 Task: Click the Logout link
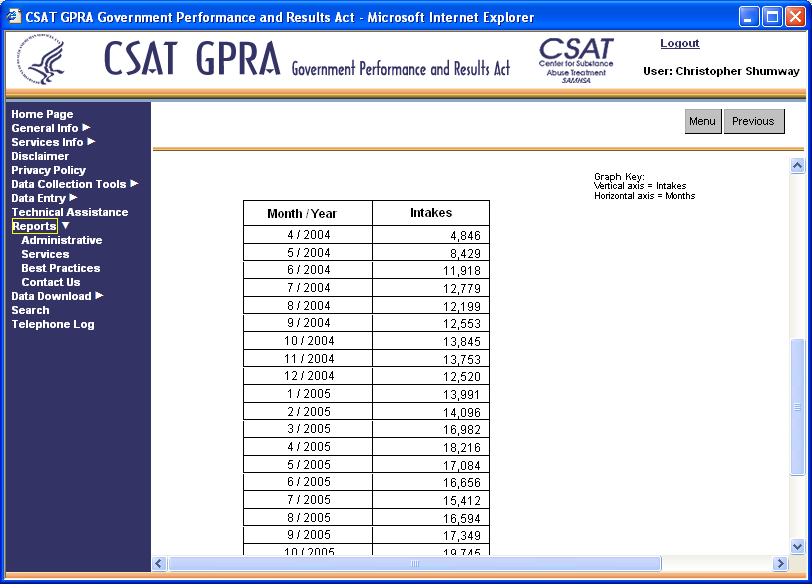(679, 44)
